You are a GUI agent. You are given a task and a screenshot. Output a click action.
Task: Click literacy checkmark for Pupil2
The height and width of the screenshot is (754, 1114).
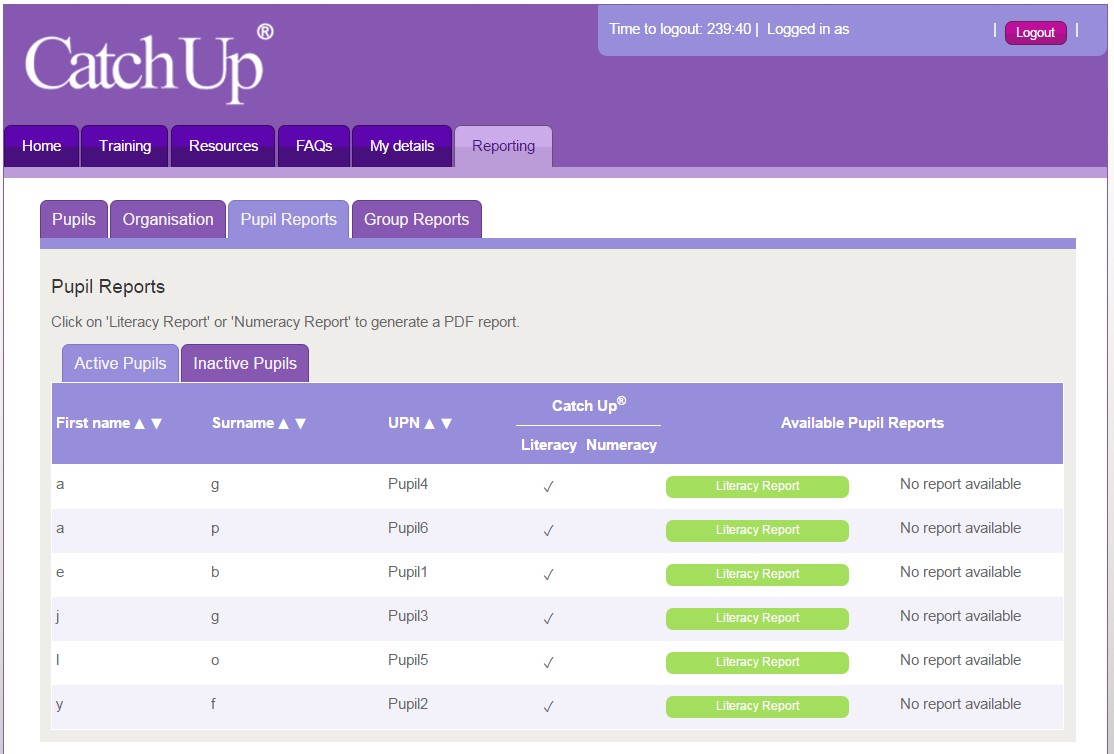tap(548, 707)
